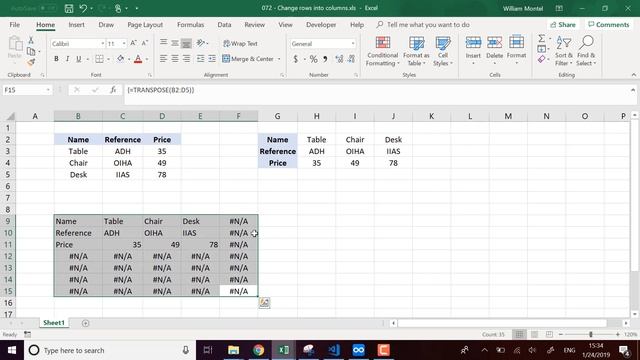
Task: Open Find & Select menu
Action: (586, 51)
